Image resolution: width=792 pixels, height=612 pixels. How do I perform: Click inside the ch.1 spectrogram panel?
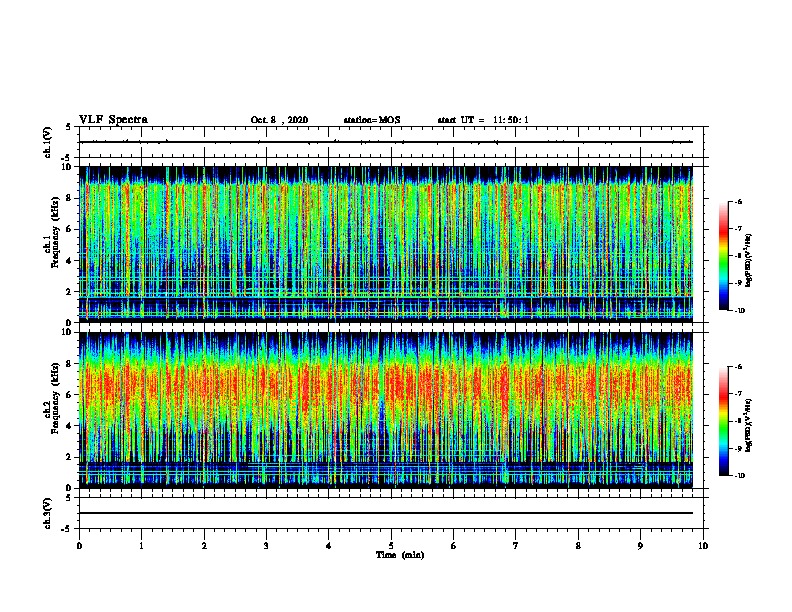(386, 244)
